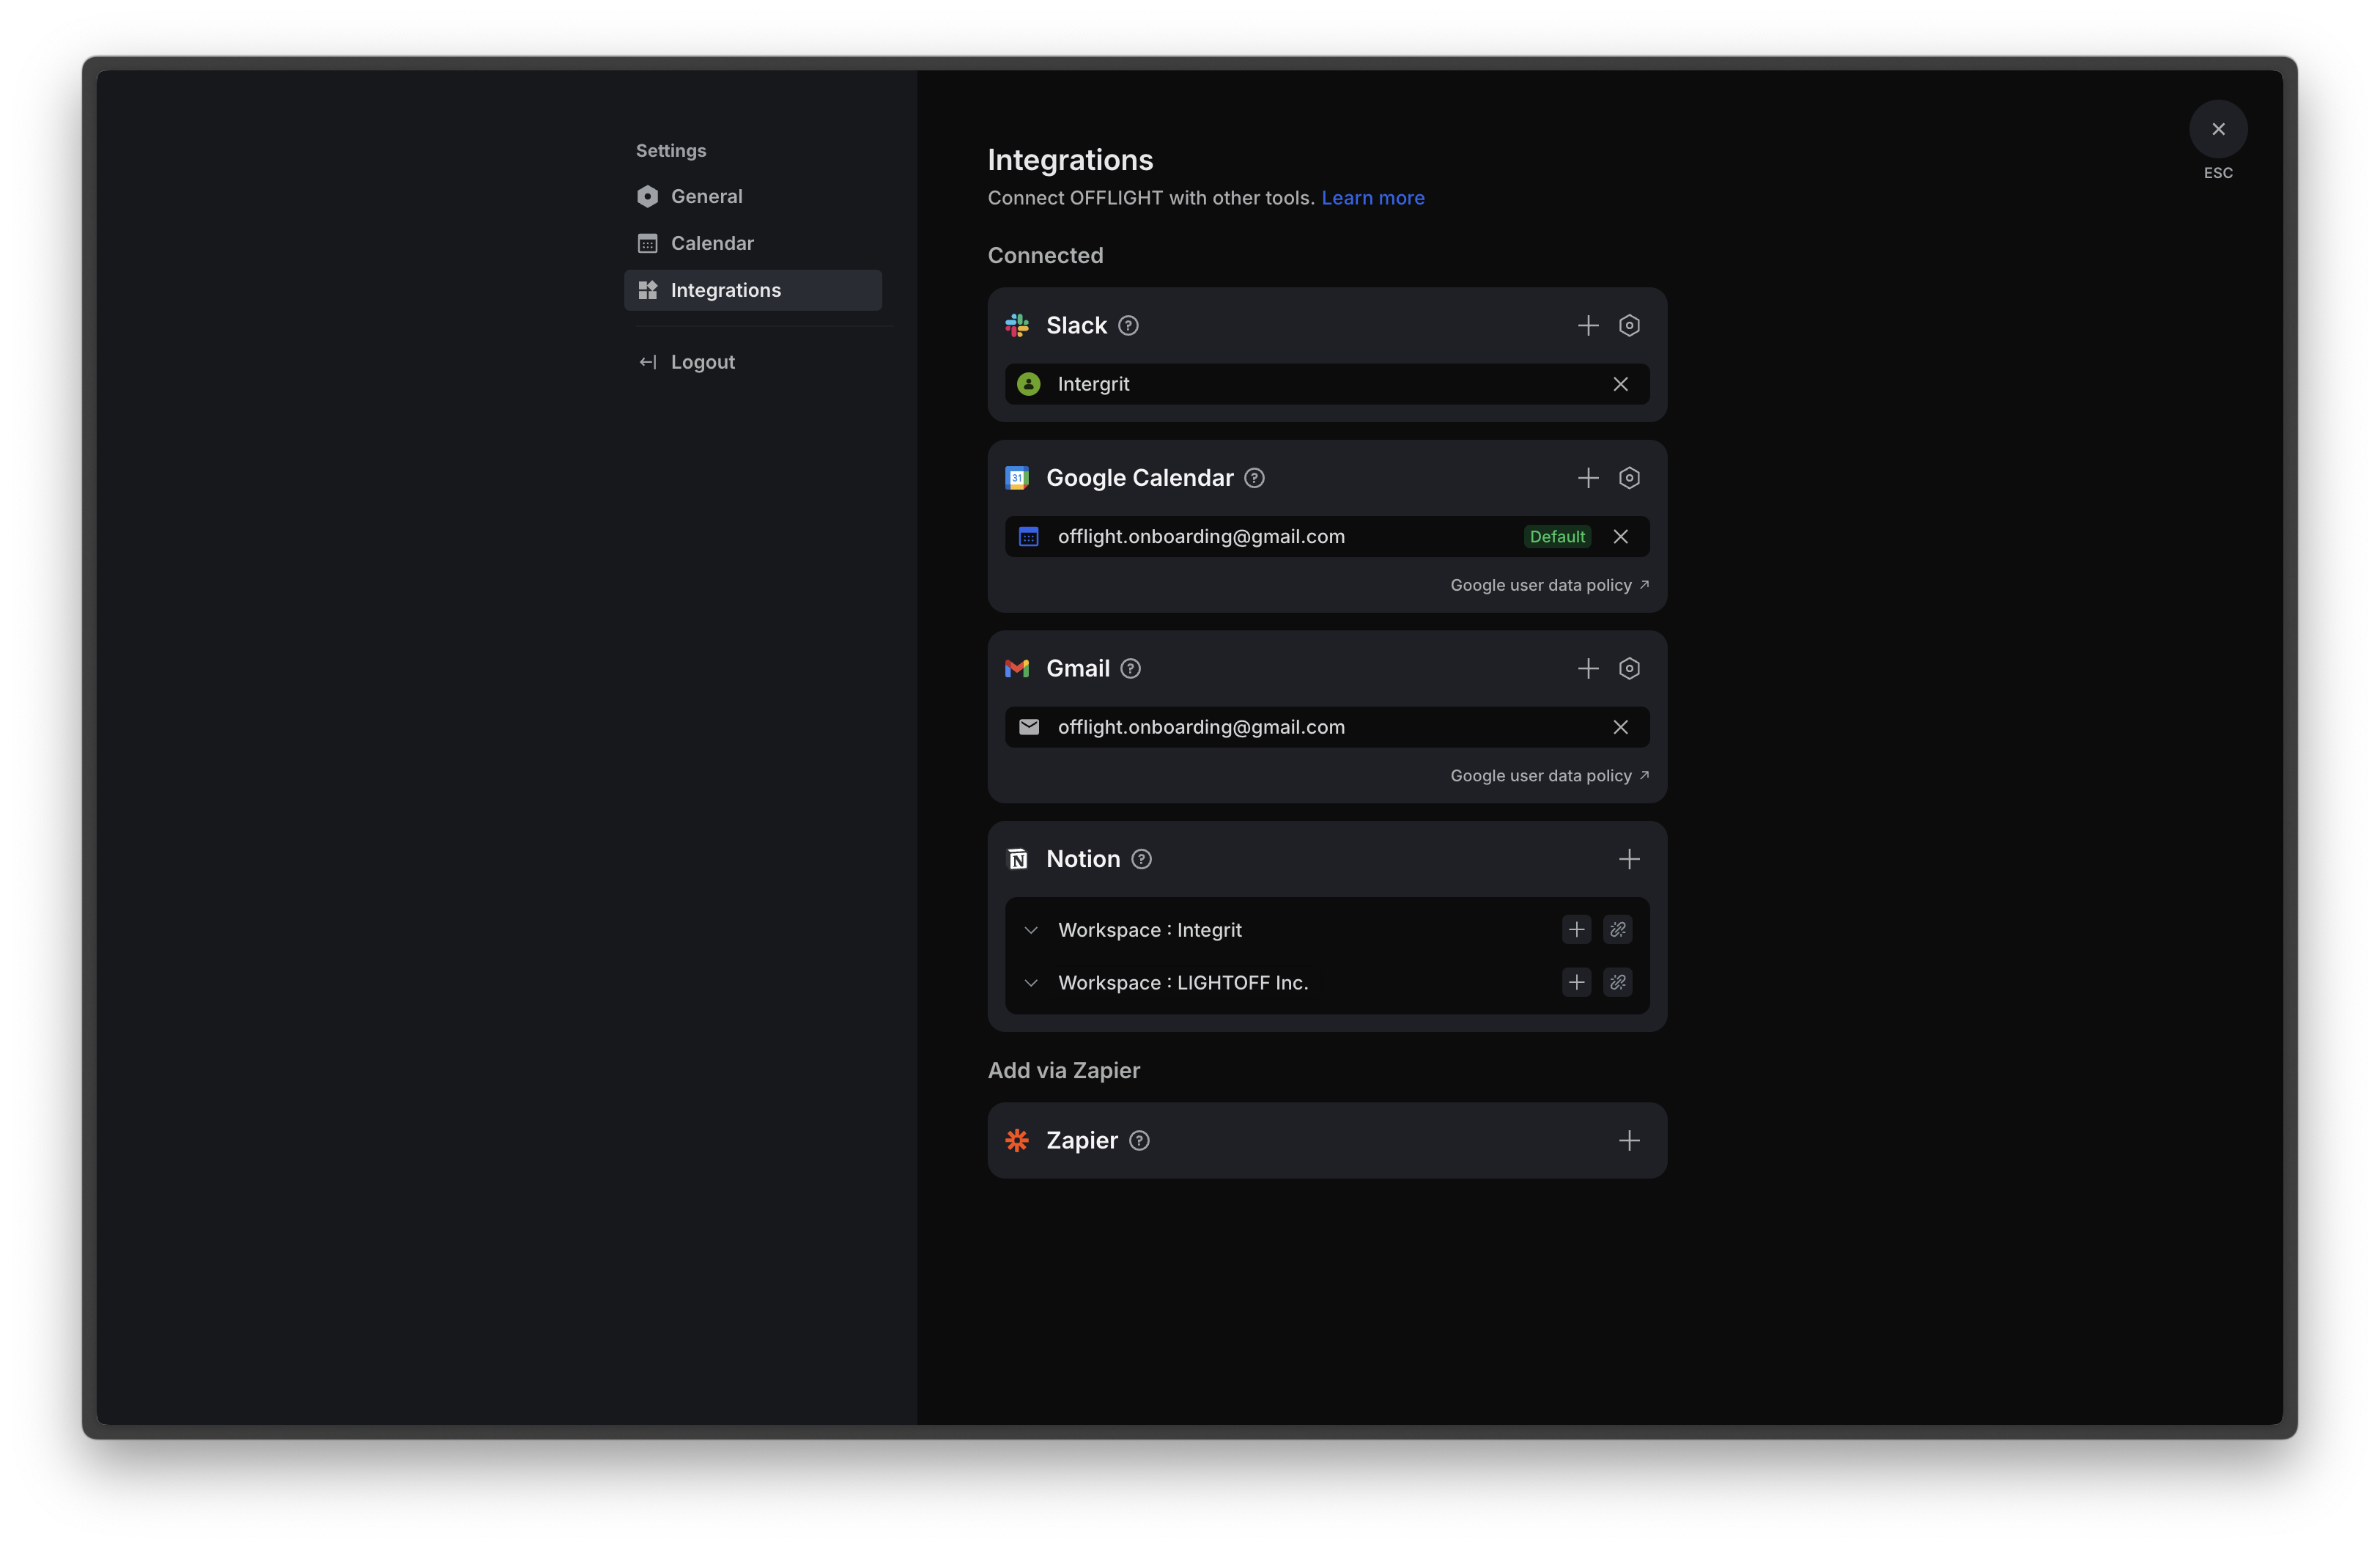Add database to LIGHTOFF Inc. workspace
The width and height of the screenshot is (2380, 1548).
[x=1576, y=983]
